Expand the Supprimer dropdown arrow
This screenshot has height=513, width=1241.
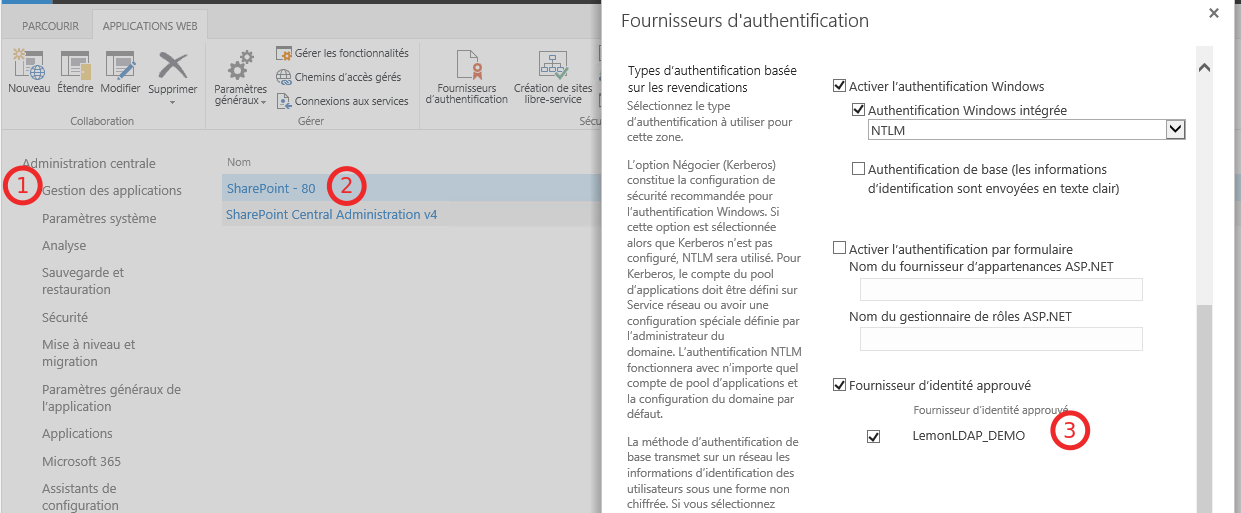pyautogui.click(x=172, y=102)
